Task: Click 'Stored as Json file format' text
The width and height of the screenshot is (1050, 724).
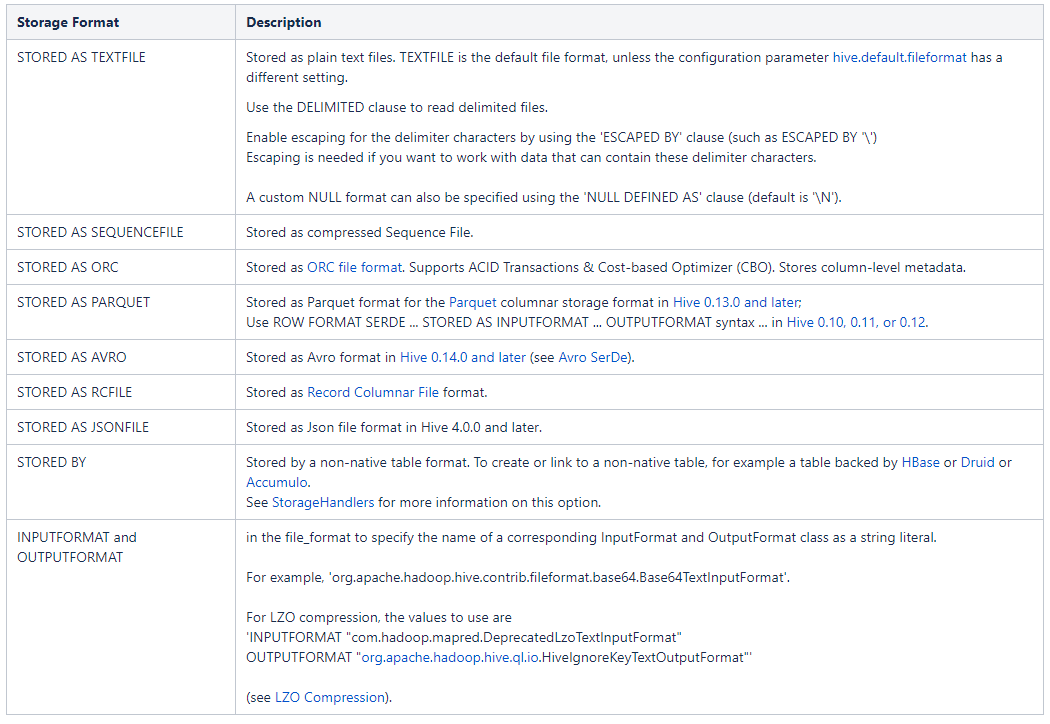Action: click(394, 428)
